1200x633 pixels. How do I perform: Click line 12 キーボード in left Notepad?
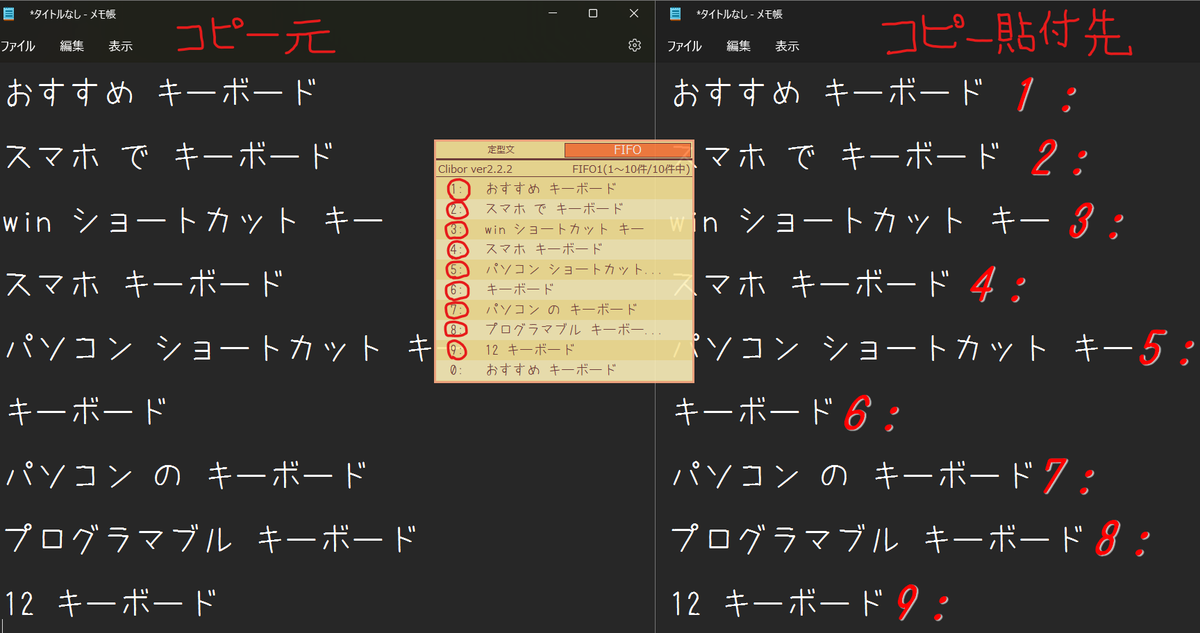click(x=110, y=602)
